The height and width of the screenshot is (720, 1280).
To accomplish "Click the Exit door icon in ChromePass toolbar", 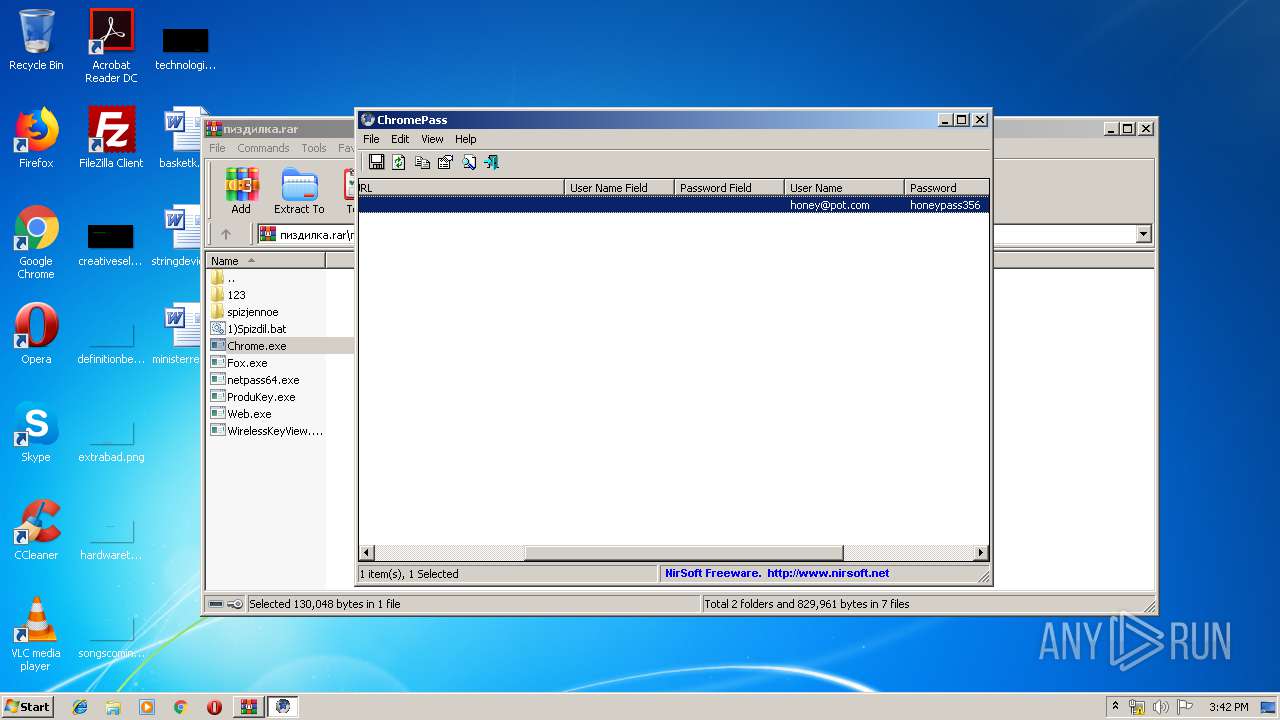I will click(491, 162).
